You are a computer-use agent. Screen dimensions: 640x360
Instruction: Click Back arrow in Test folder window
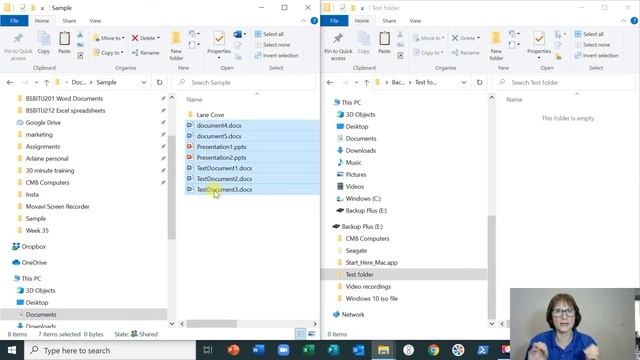click(x=330, y=82)
